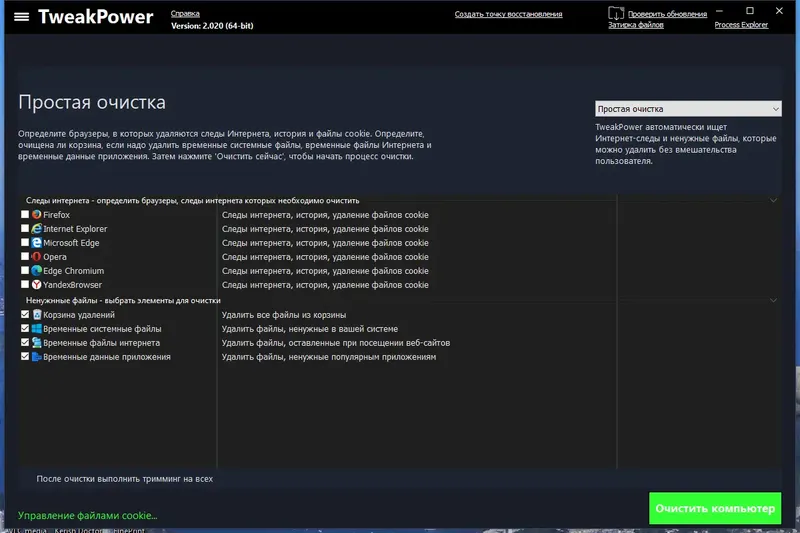Open the Простая очистка mode dropdown
Image resolution: width=800 pixels, height=533 pixels.
click(688, 109)
